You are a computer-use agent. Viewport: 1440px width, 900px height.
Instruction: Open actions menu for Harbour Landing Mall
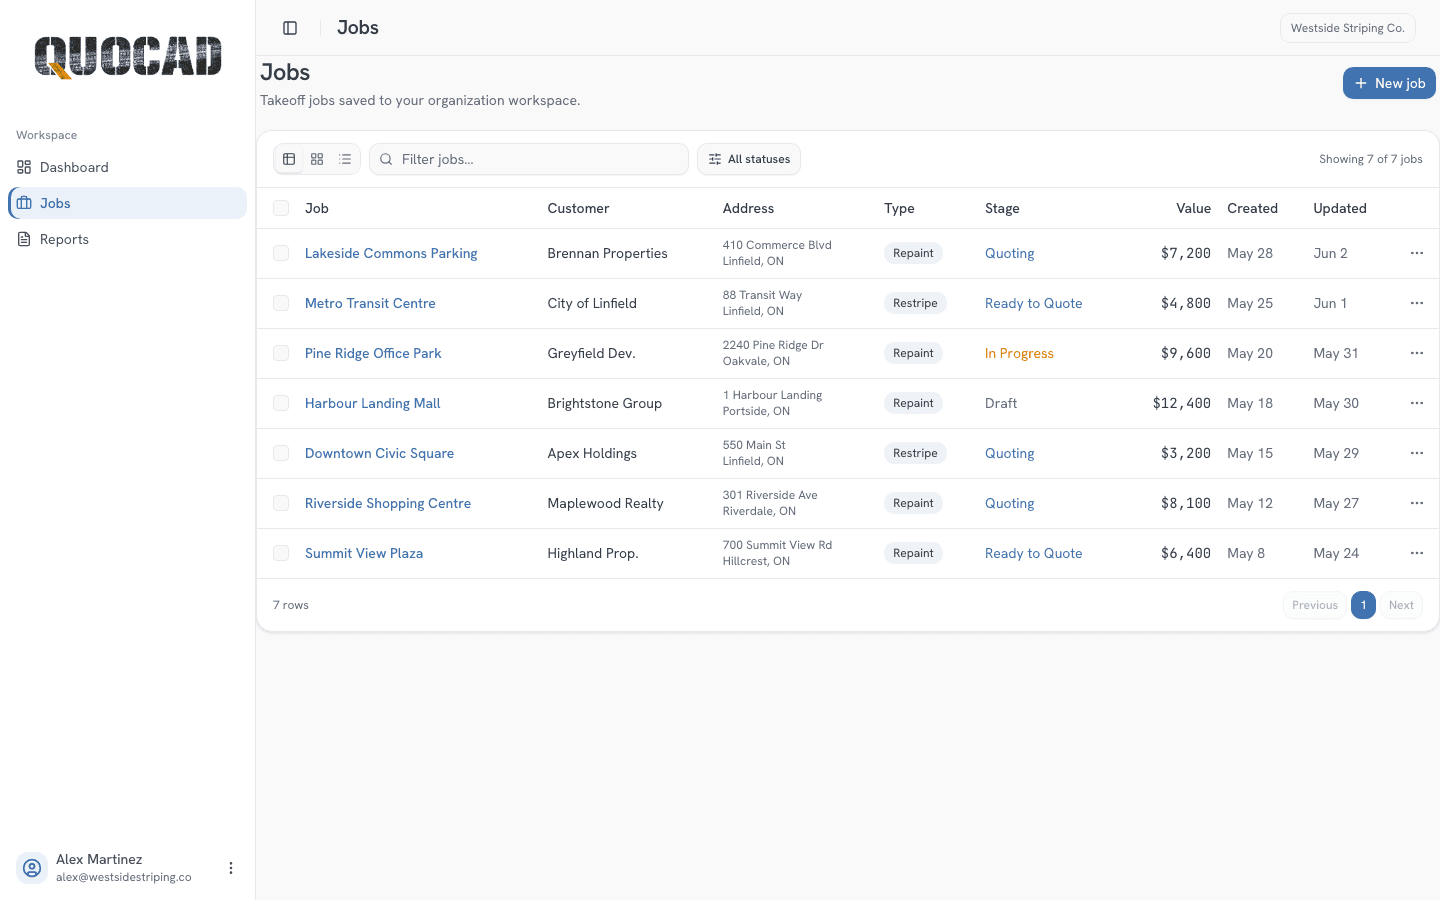1417,403
